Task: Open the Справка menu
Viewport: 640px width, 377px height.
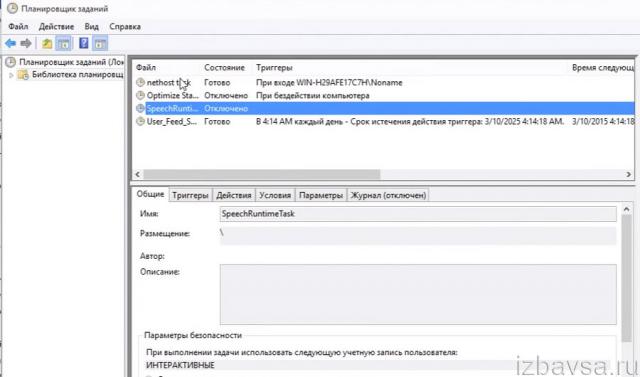Action: [125, 27]
